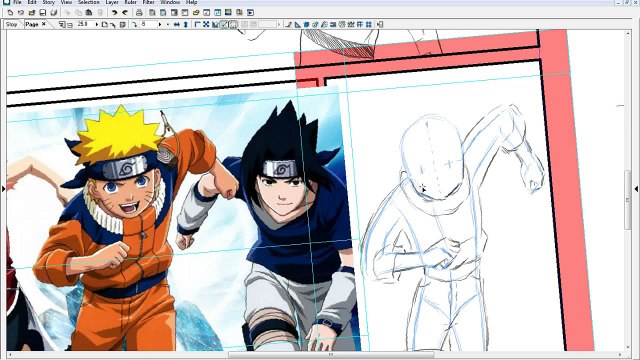Open the Help menu
The width and height of the screenshot is (640, 360).
[x=192, y=2]
